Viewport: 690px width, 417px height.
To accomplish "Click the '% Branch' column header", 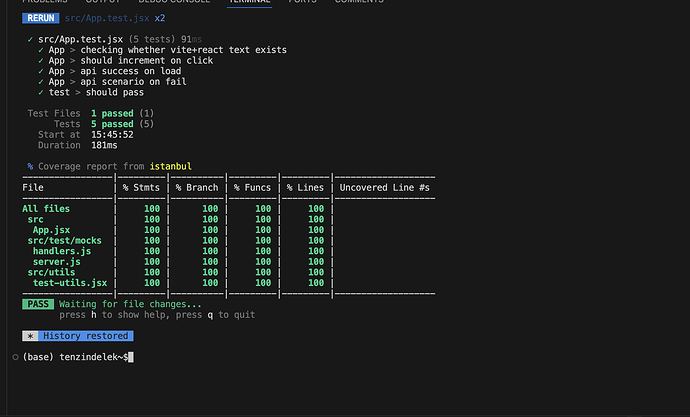I will (197, 187).
